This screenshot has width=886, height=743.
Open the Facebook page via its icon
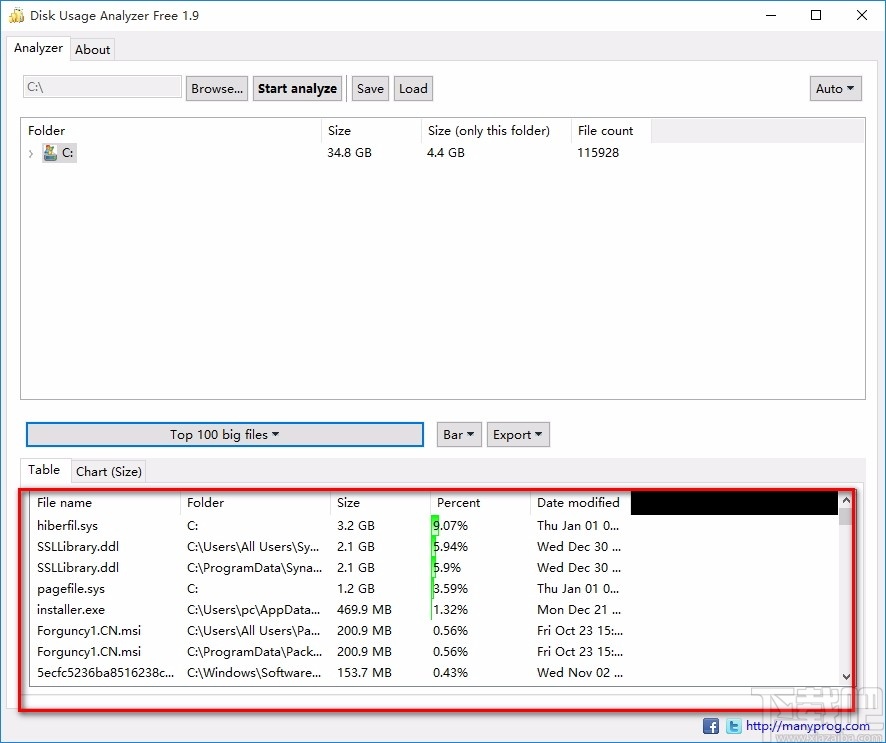click(710, 726)
